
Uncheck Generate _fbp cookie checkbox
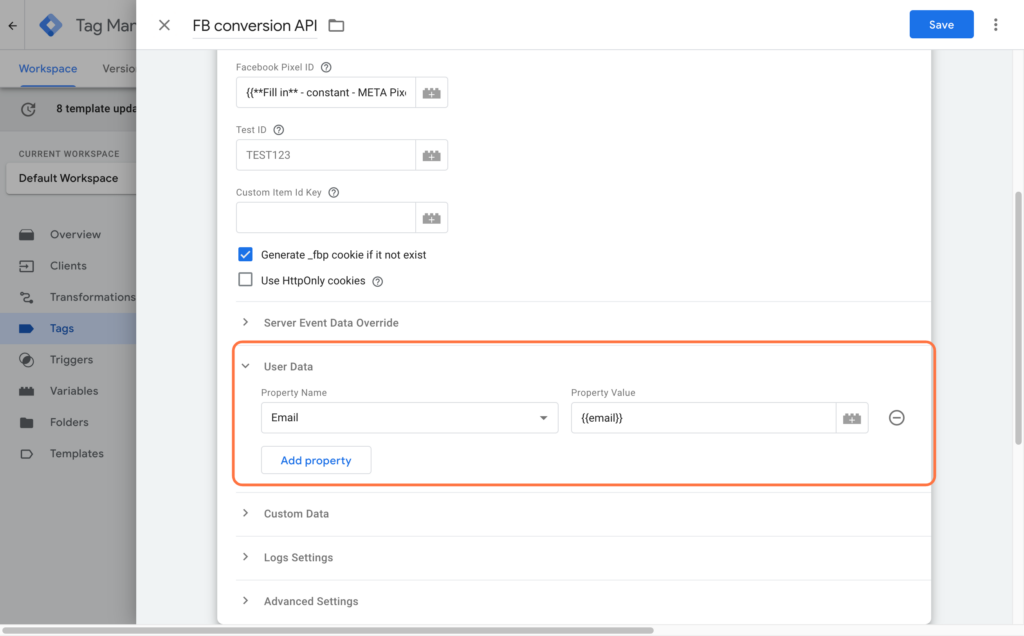click(246, 254)
